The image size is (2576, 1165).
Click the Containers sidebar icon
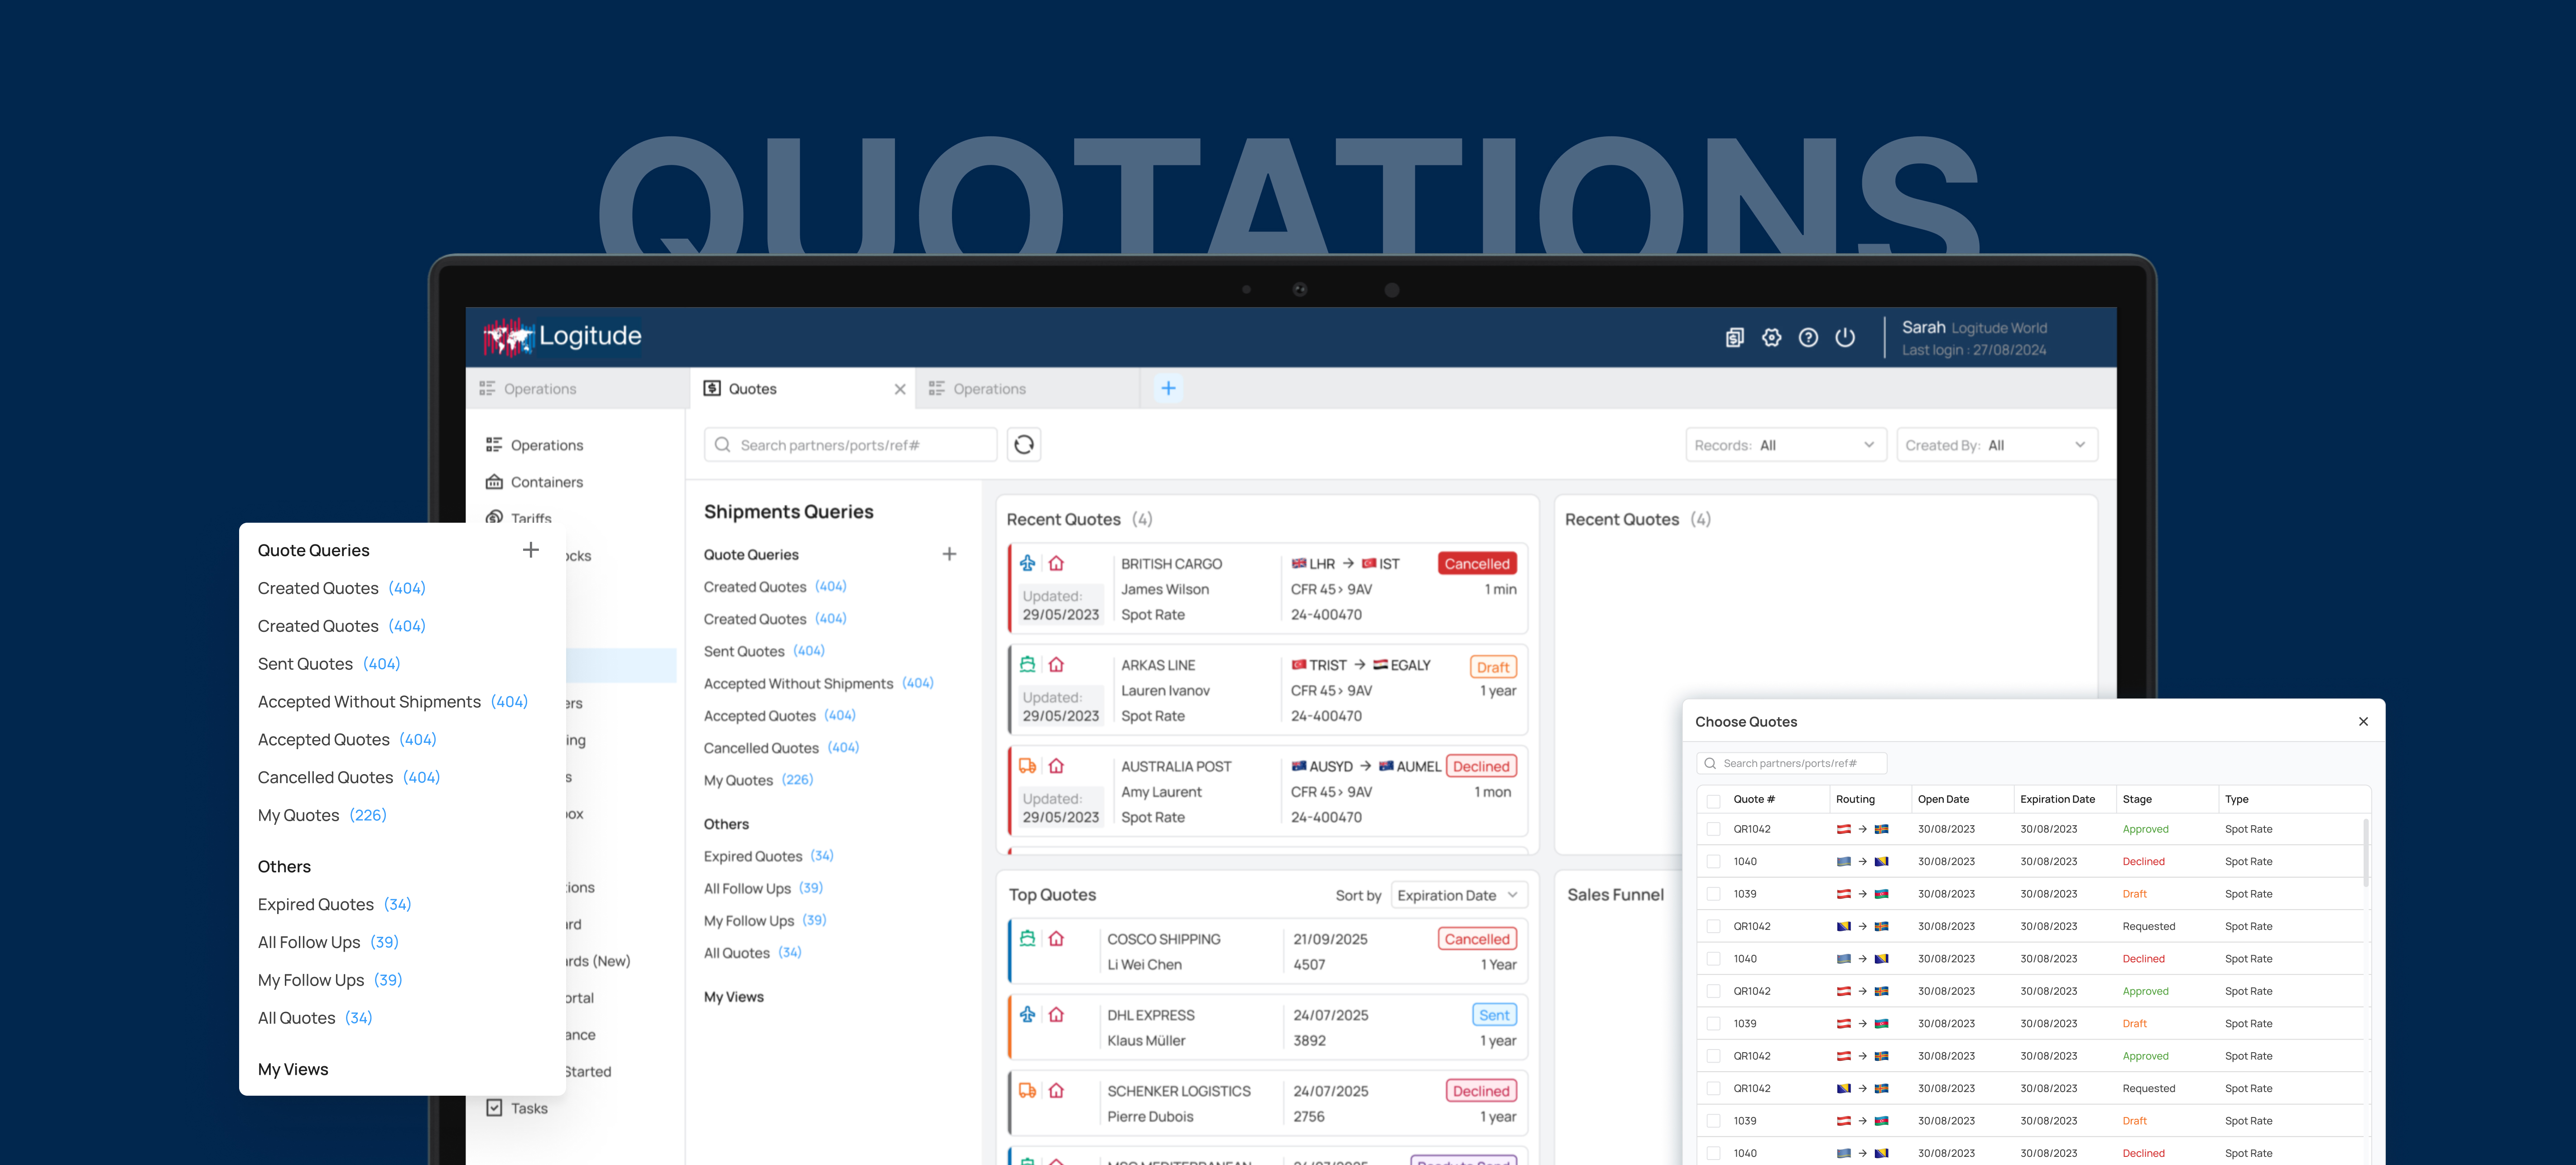point(494,482)
